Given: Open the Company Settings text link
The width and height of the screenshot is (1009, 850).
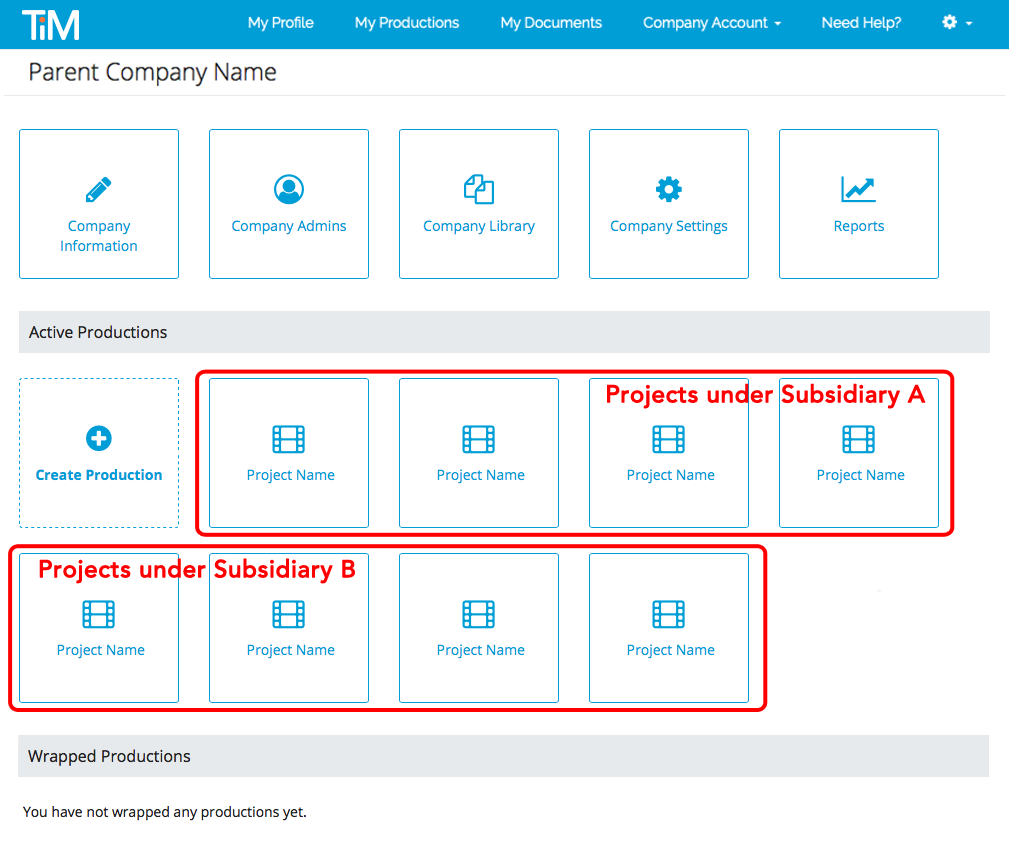Looking at the screenshot, I should (669, 226).
